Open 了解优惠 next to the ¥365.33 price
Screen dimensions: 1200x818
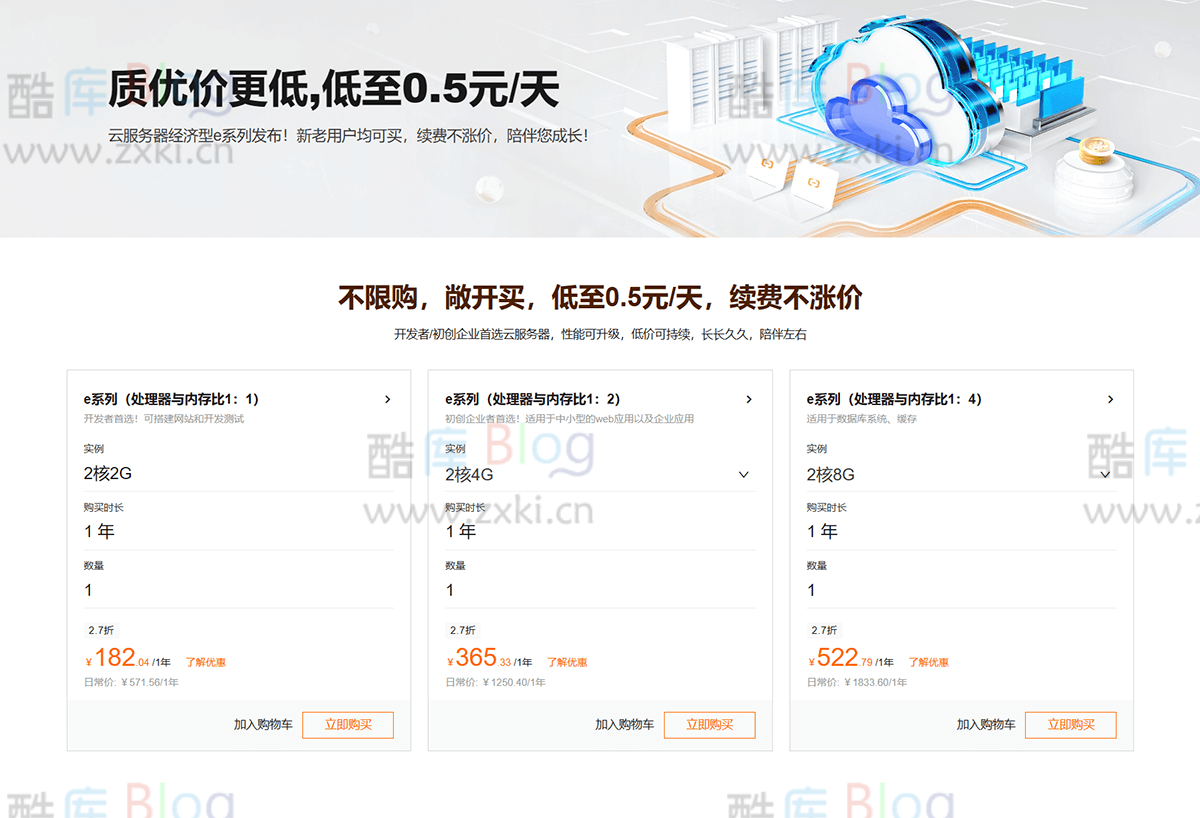coord(567,662)
